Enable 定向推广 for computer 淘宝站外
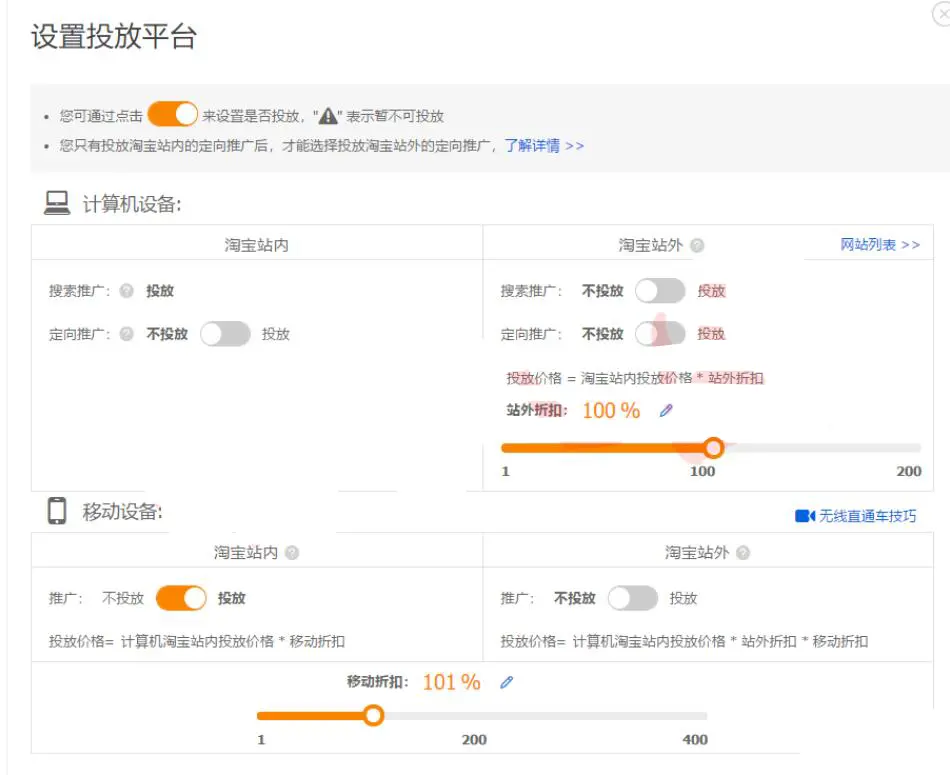 660,334
